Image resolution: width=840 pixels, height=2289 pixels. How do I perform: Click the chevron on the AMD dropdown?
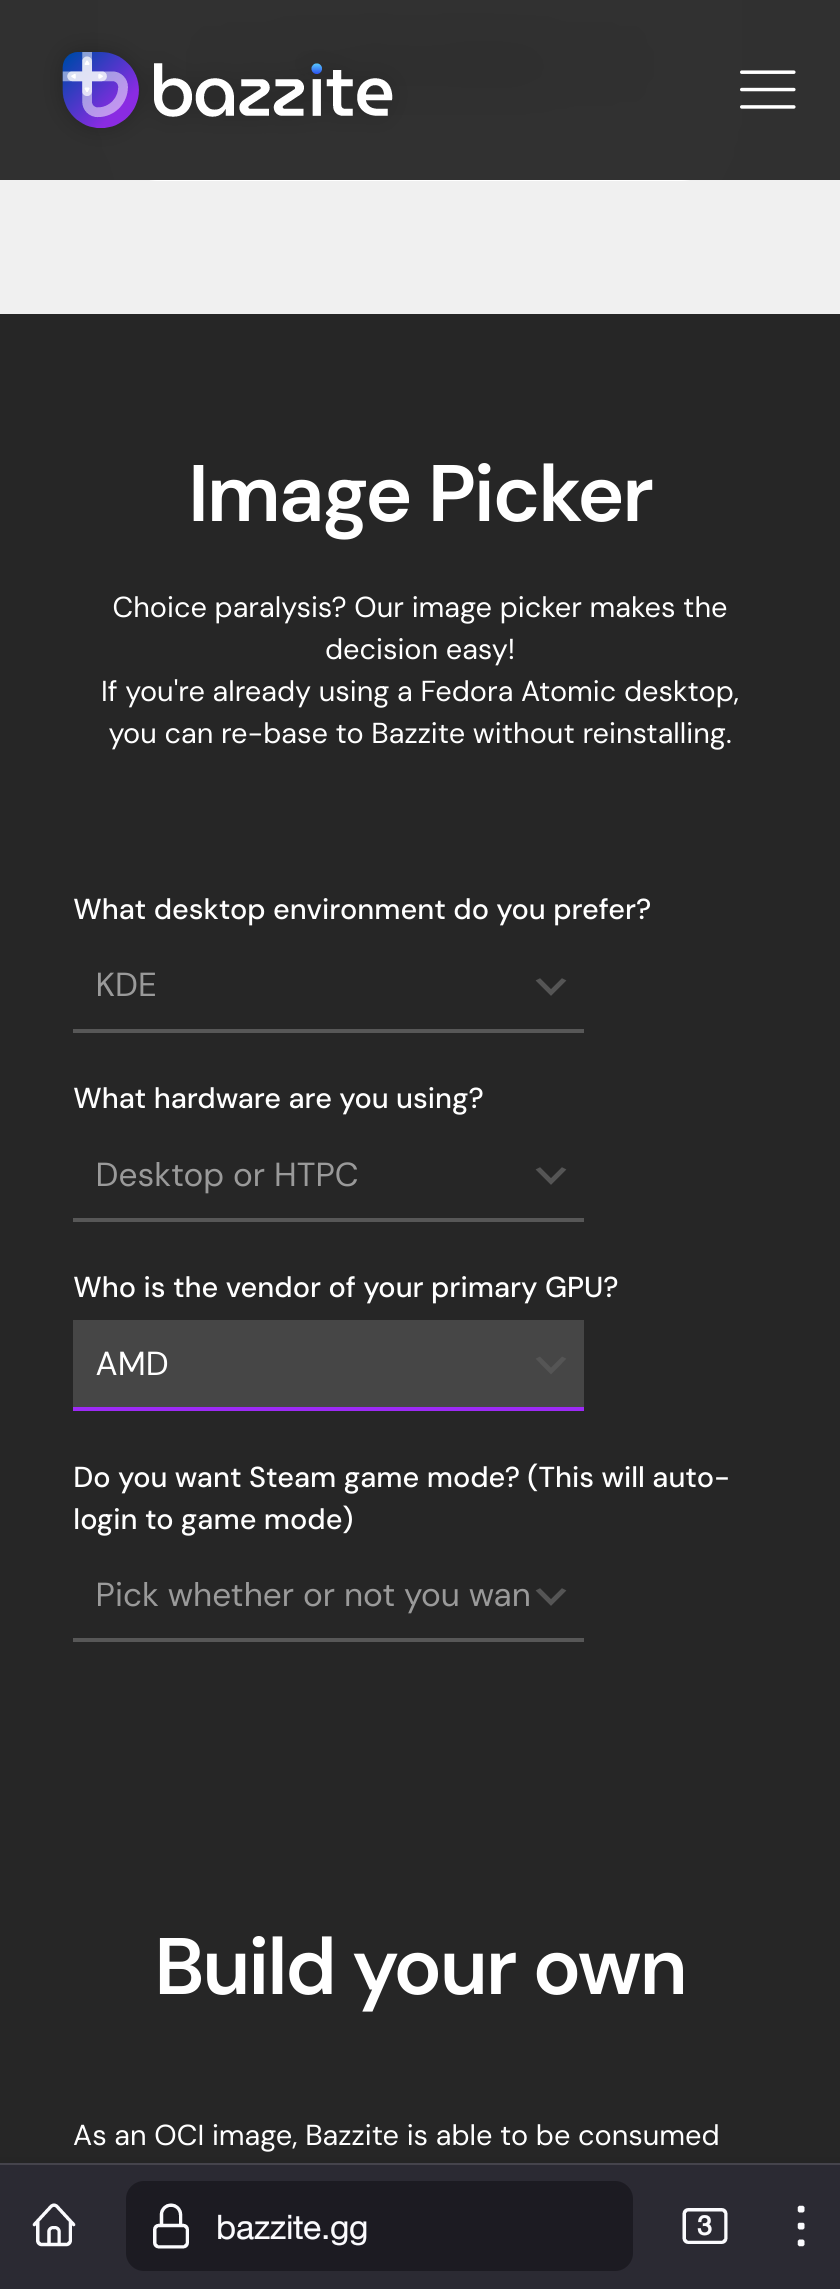point(551,1364)
